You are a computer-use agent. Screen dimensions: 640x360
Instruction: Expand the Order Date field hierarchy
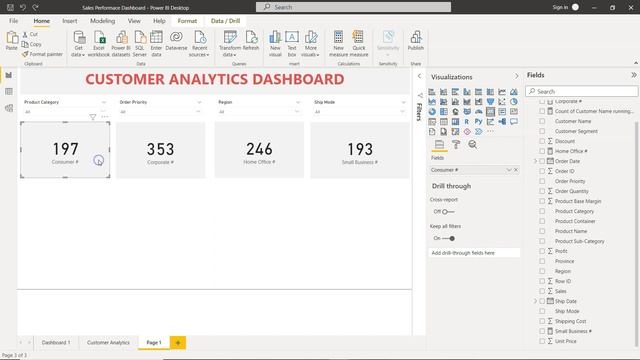(535, 161)
